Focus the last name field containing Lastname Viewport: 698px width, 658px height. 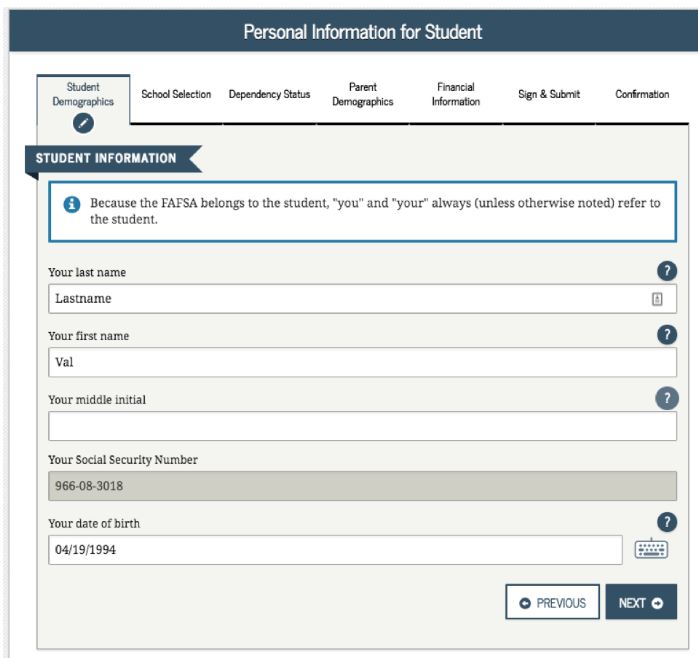[x=362, y=299]
